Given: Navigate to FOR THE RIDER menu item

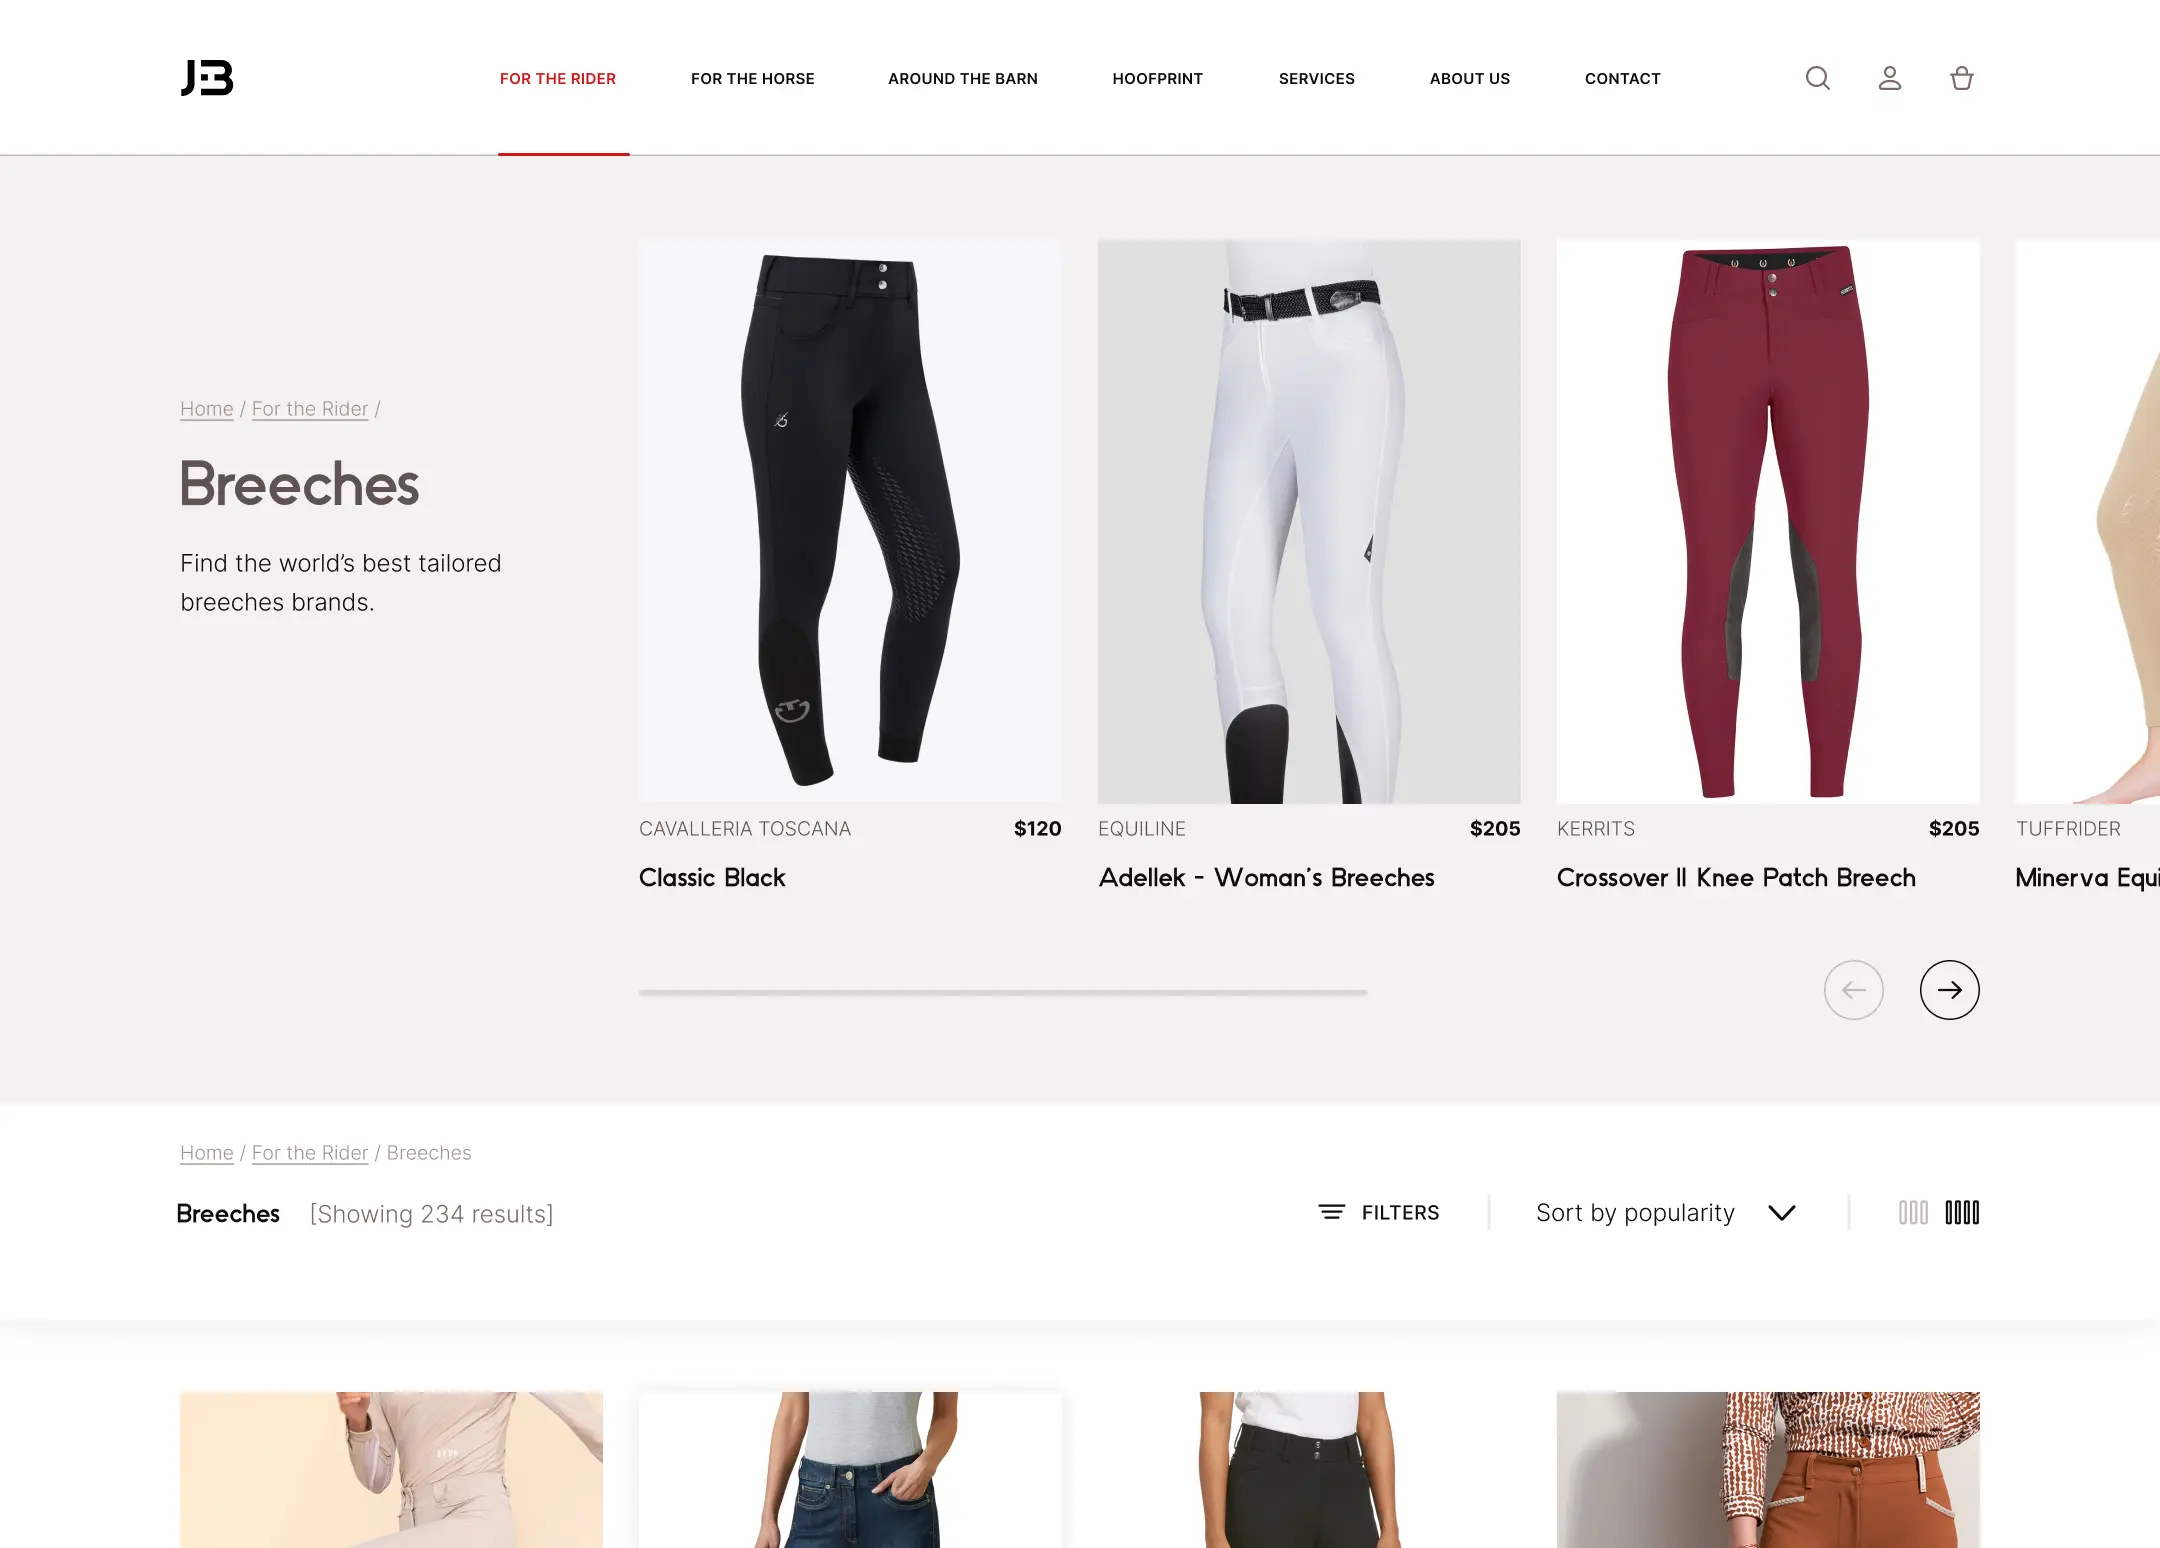Looking at the screenshot, I should click(x=558, y=79).
